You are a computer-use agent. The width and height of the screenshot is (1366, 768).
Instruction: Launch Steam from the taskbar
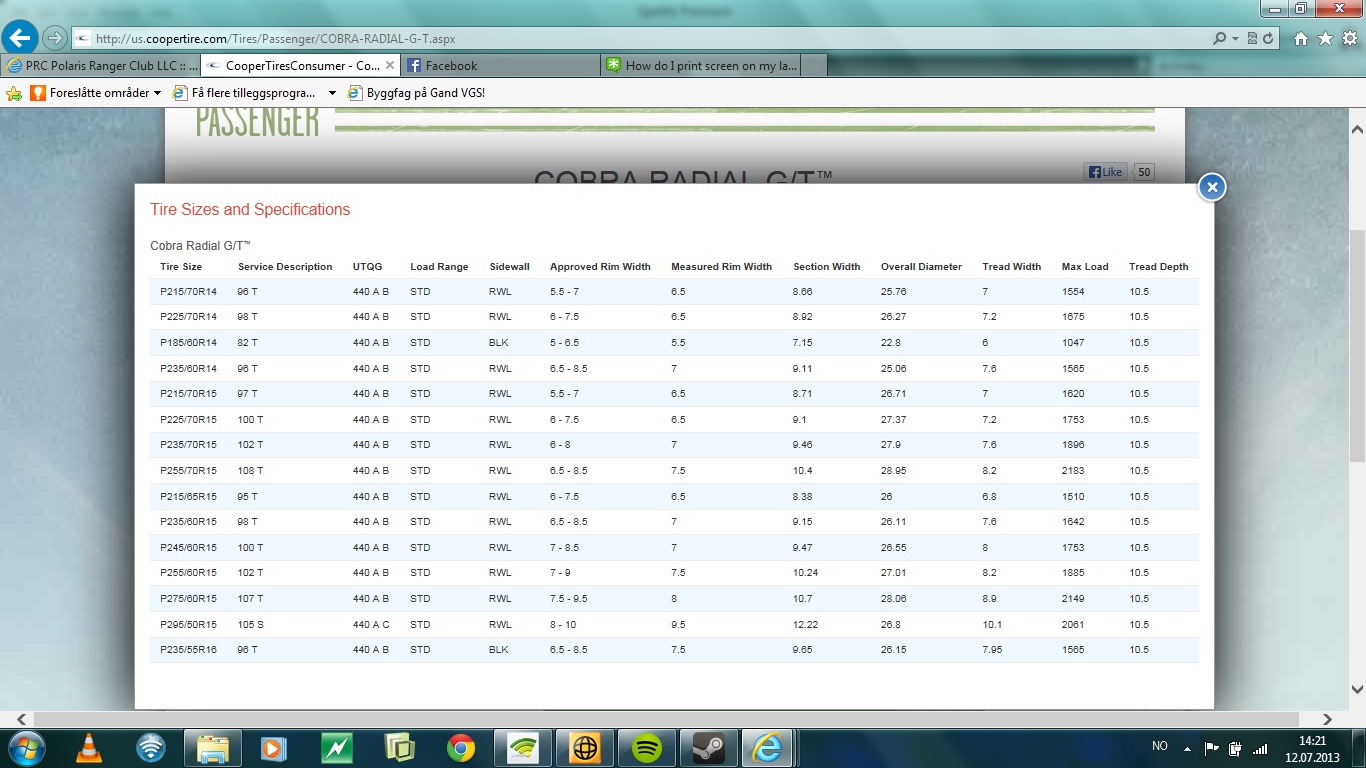709,747
